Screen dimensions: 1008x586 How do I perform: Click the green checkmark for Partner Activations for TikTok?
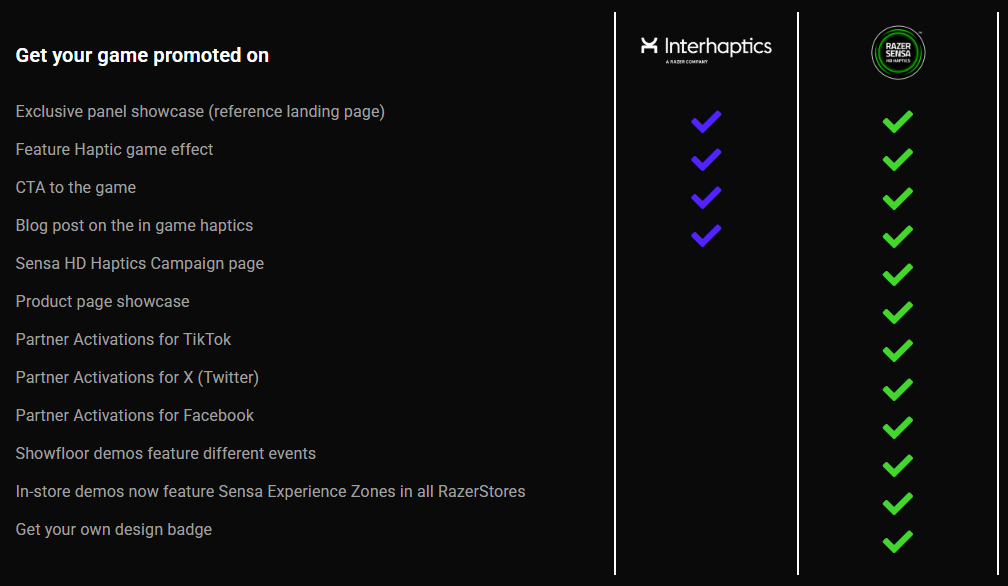click(x=898, y=350)
